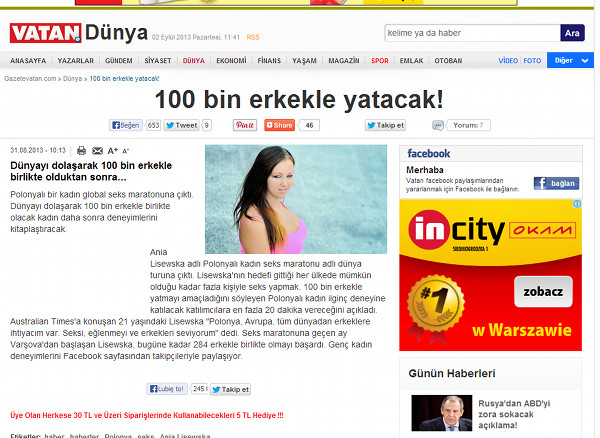Image resolution: width=600 pixels, height=438 pixels.
Task: Open the OTOBAN menu item
Action: (x=448, y=60)
